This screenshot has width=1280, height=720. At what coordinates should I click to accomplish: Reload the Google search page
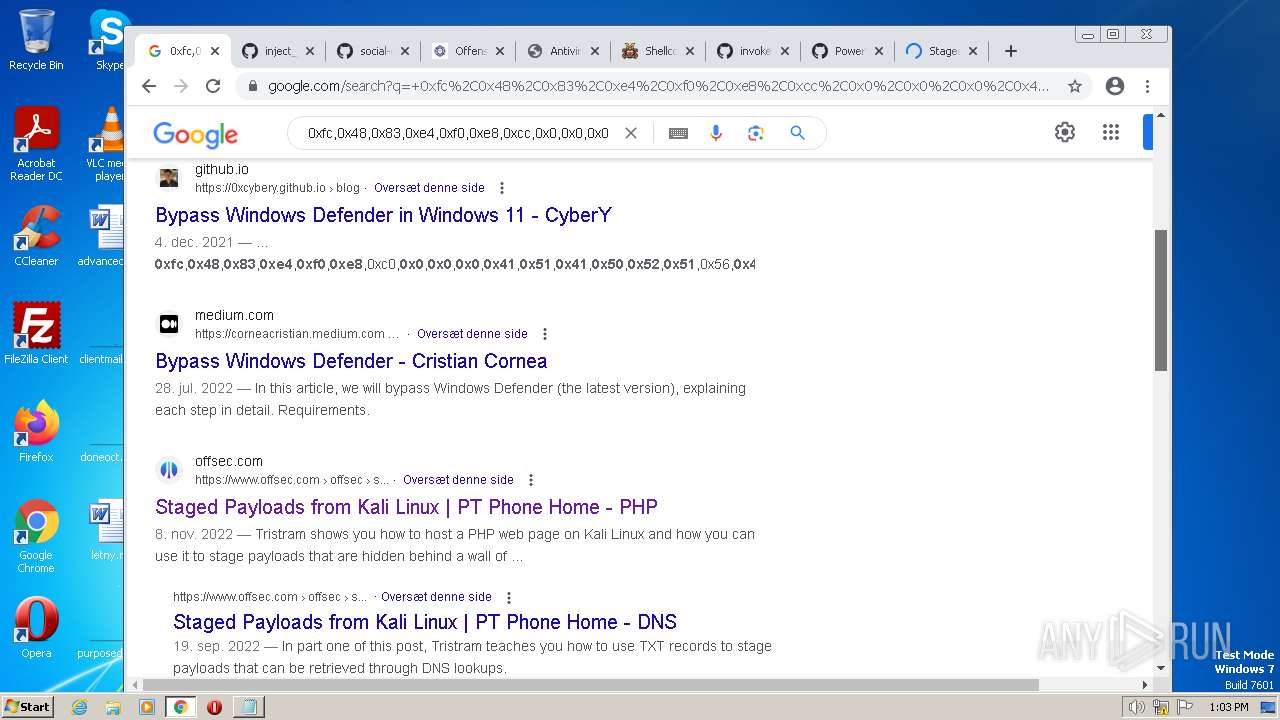[213, 86]
